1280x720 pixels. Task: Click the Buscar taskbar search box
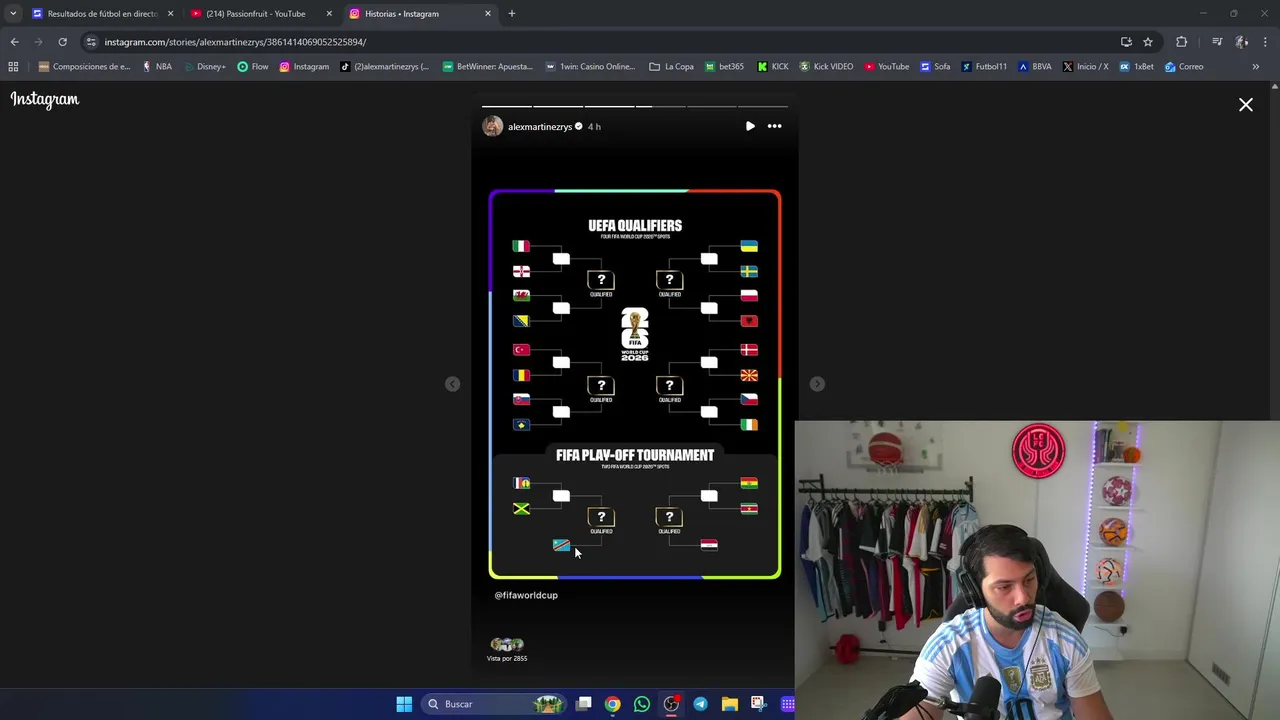[494, 704]
